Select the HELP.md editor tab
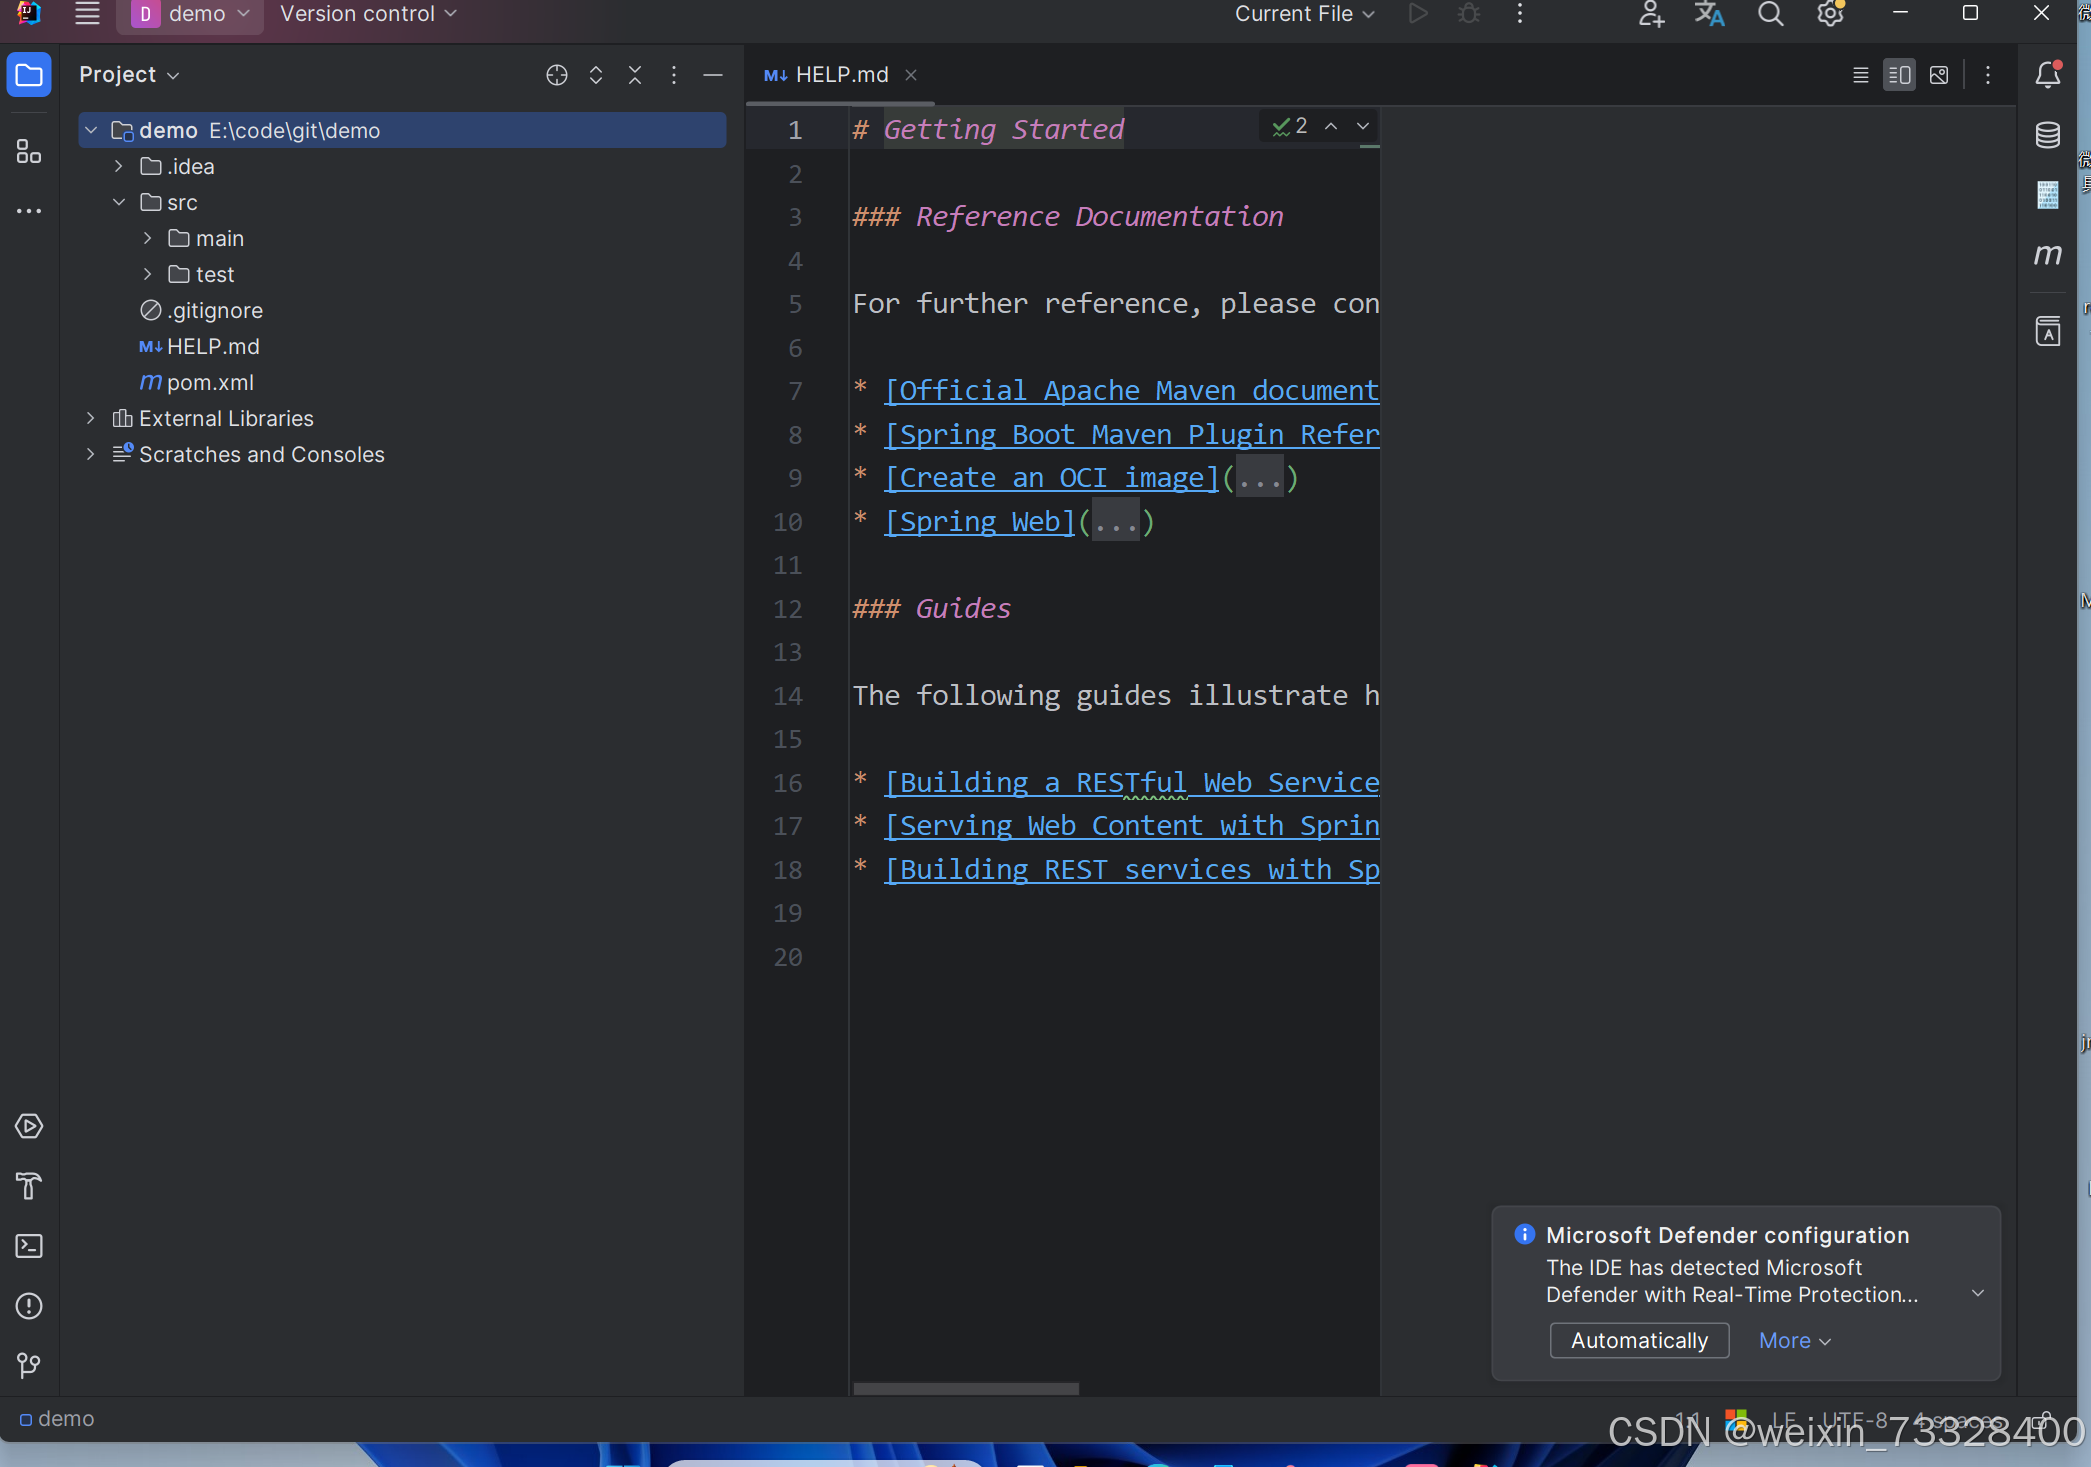Image resolution: width=2091 pixels, height=1467 pixels. tap(840, 75)
